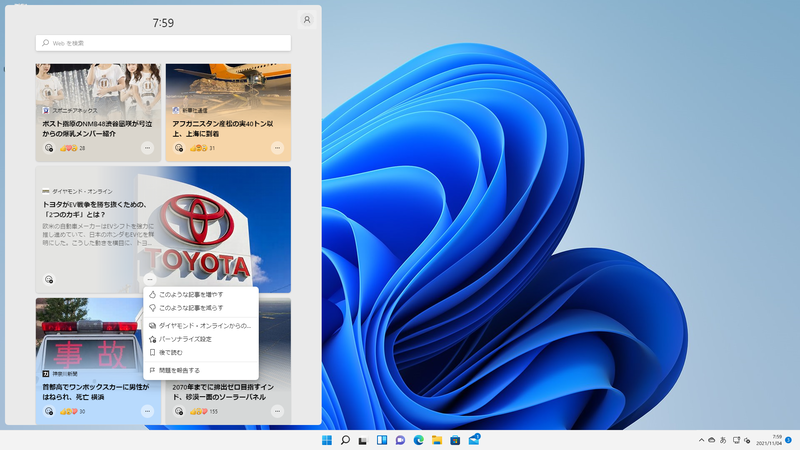This screenshot has height=450, width=800.
Task: Close the Toyota card's three-dot options button
Action: [x=149, y=279]
